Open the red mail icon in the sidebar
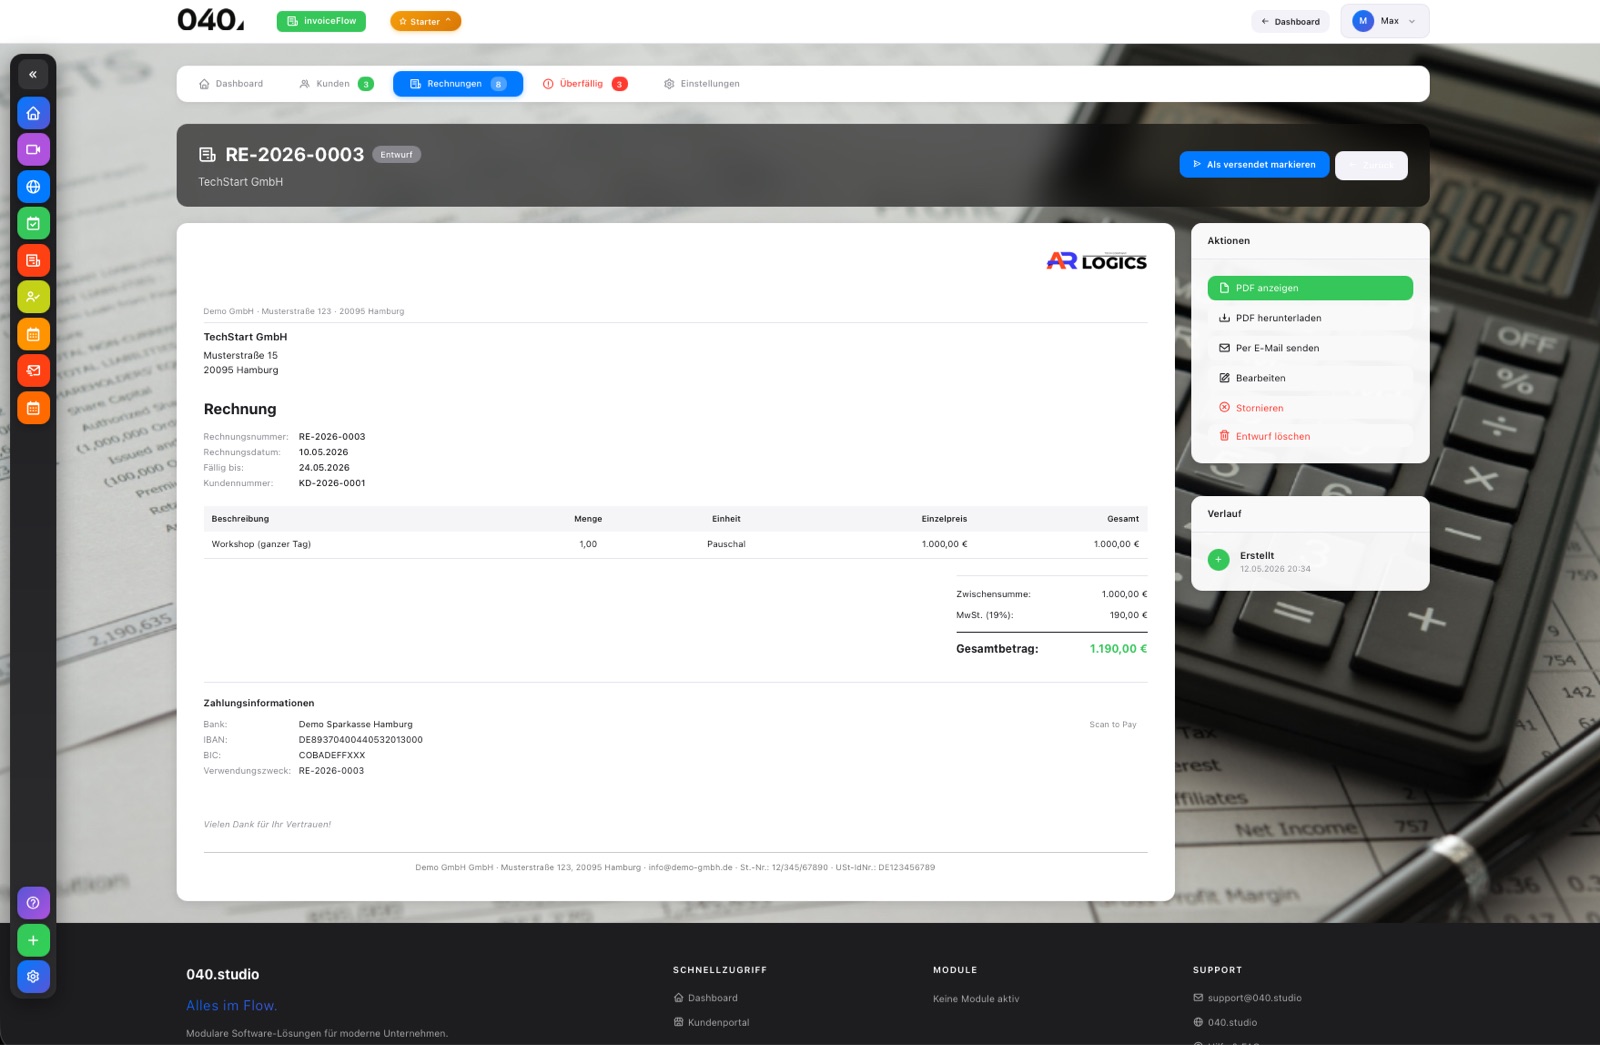The width and height of the screenshot is (1600, 1045). point(33,371)
